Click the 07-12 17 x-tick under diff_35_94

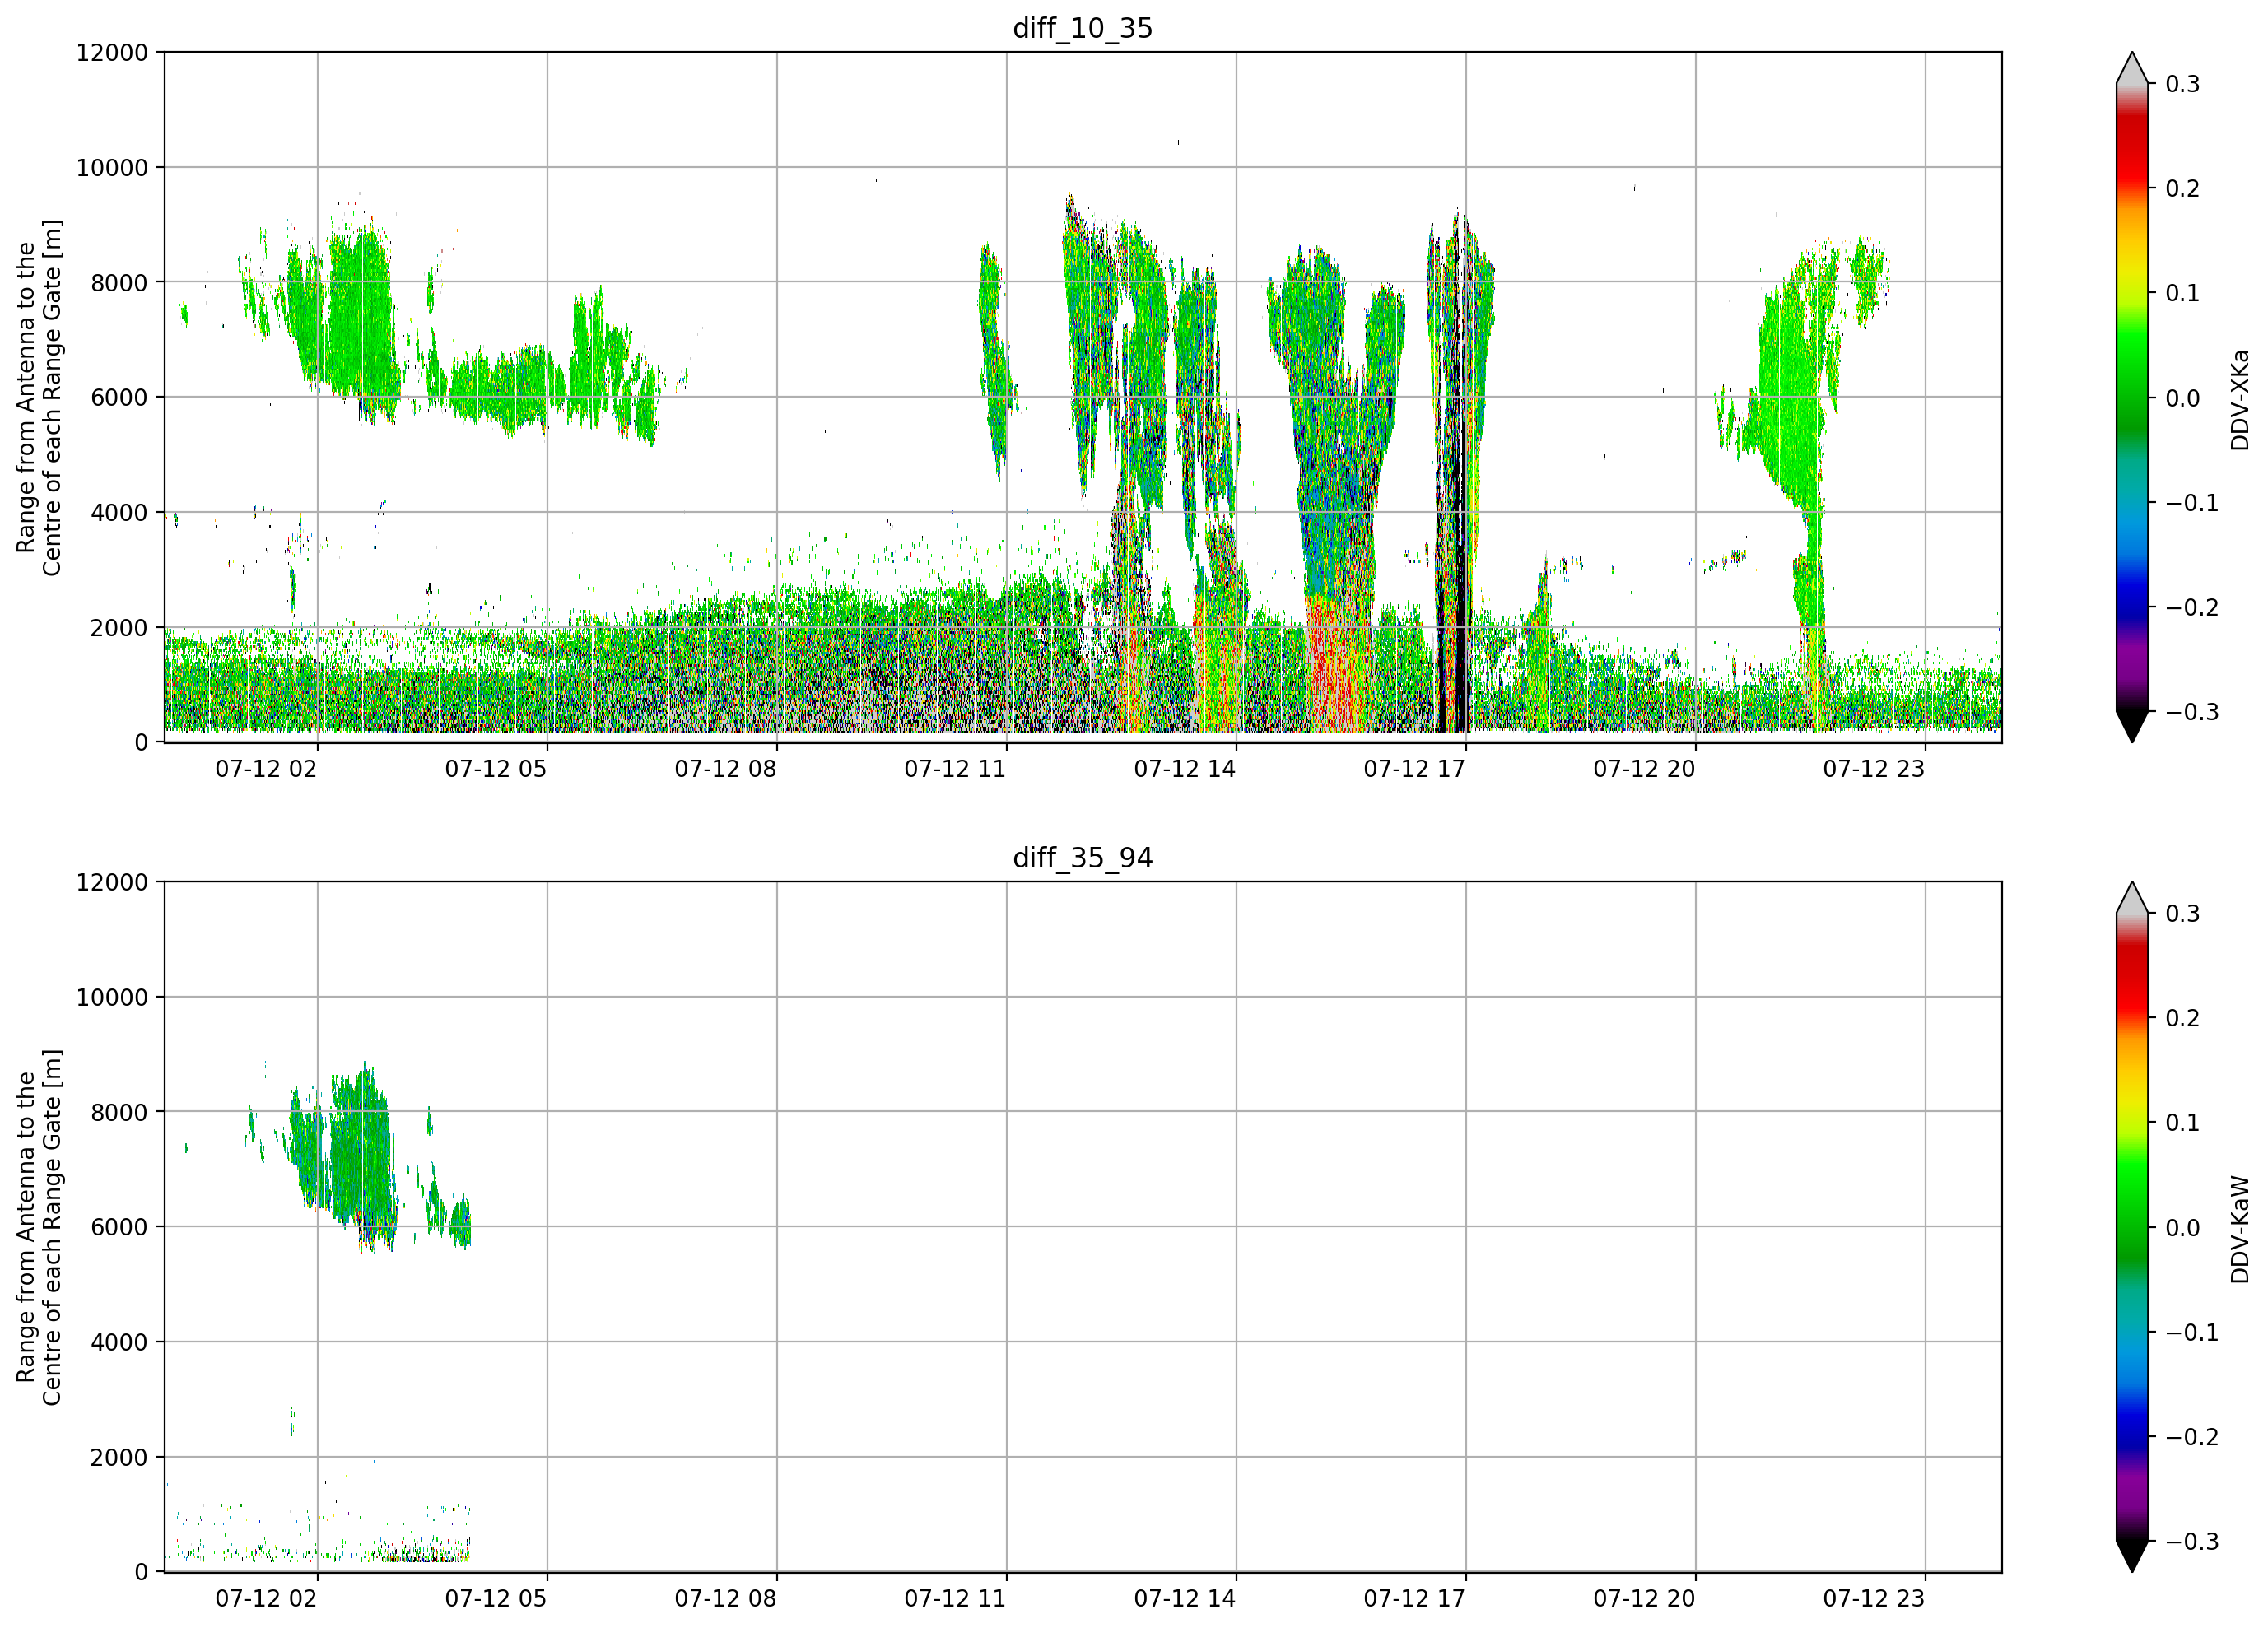(x=1414, y=1599)
